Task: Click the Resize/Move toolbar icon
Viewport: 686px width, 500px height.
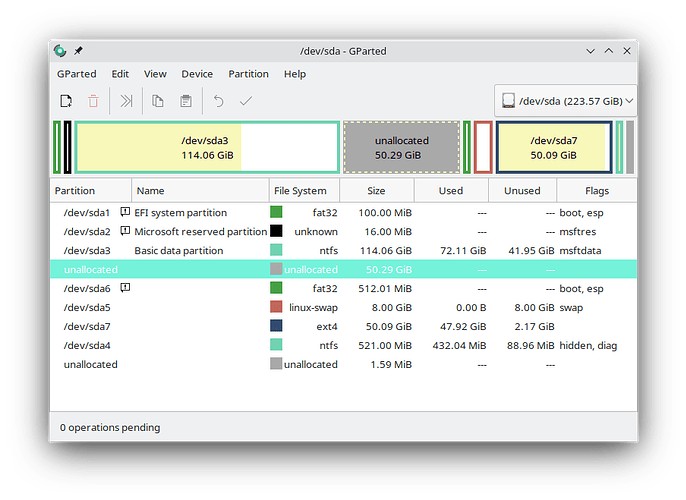Action: coord(126,101)
